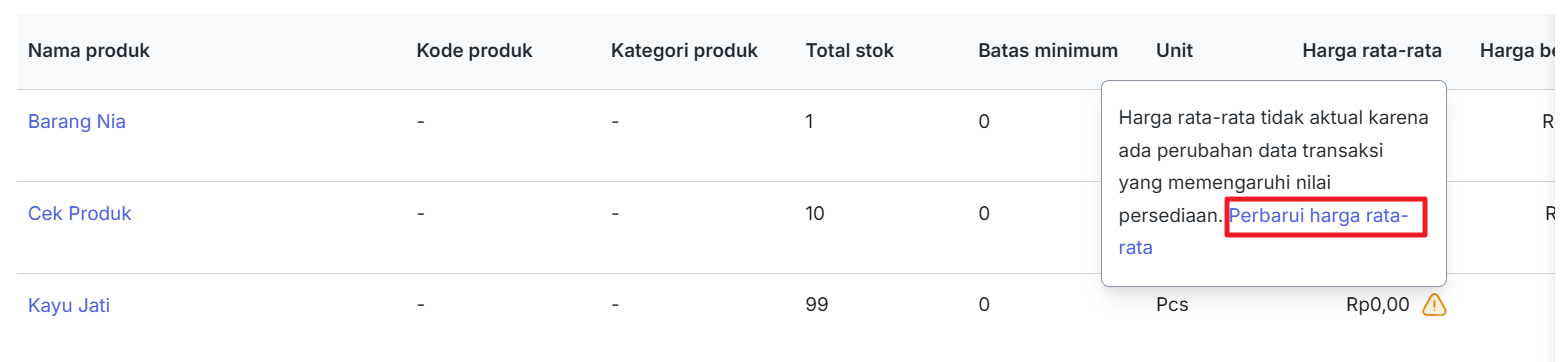Image resolution: width=1568 pixels, height=362 pixels.
Task: Select the Unit column header
Action: pyautogui.click(x=1175, y=50)
